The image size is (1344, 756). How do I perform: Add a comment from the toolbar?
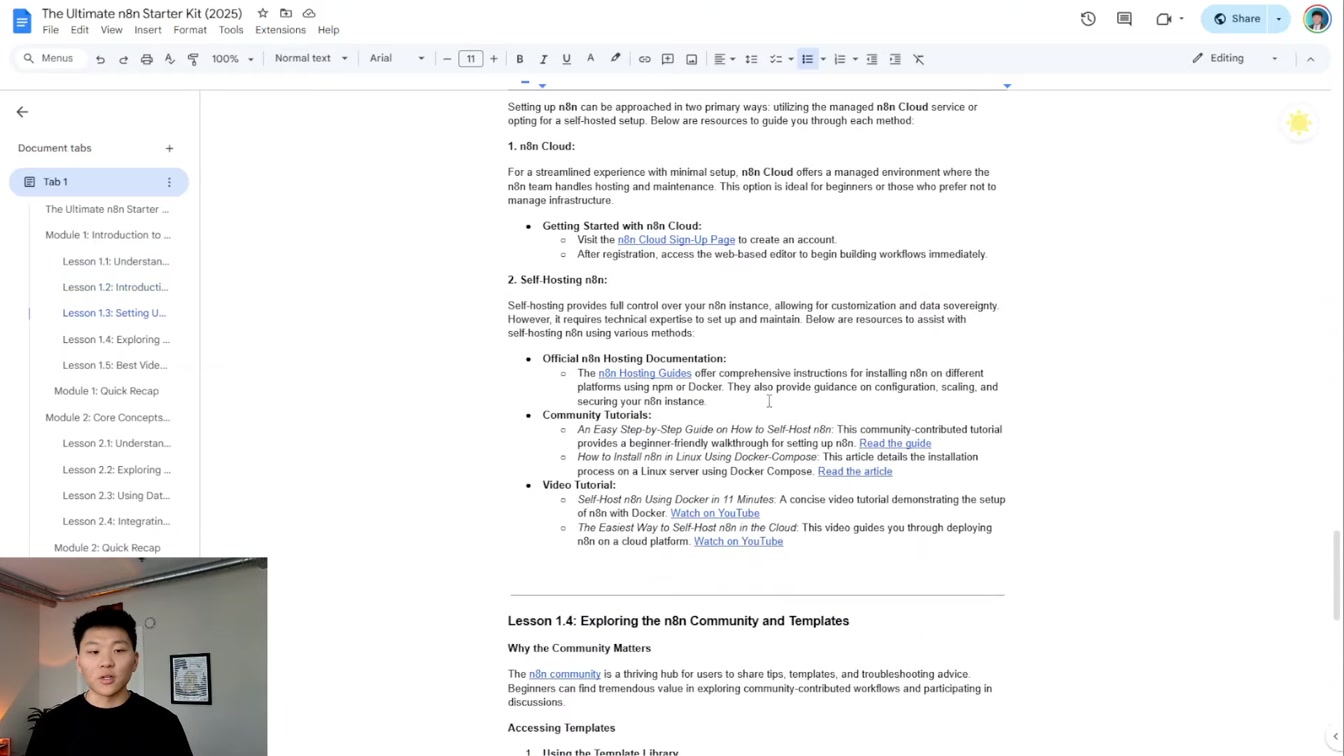click(x=668, y=59)
